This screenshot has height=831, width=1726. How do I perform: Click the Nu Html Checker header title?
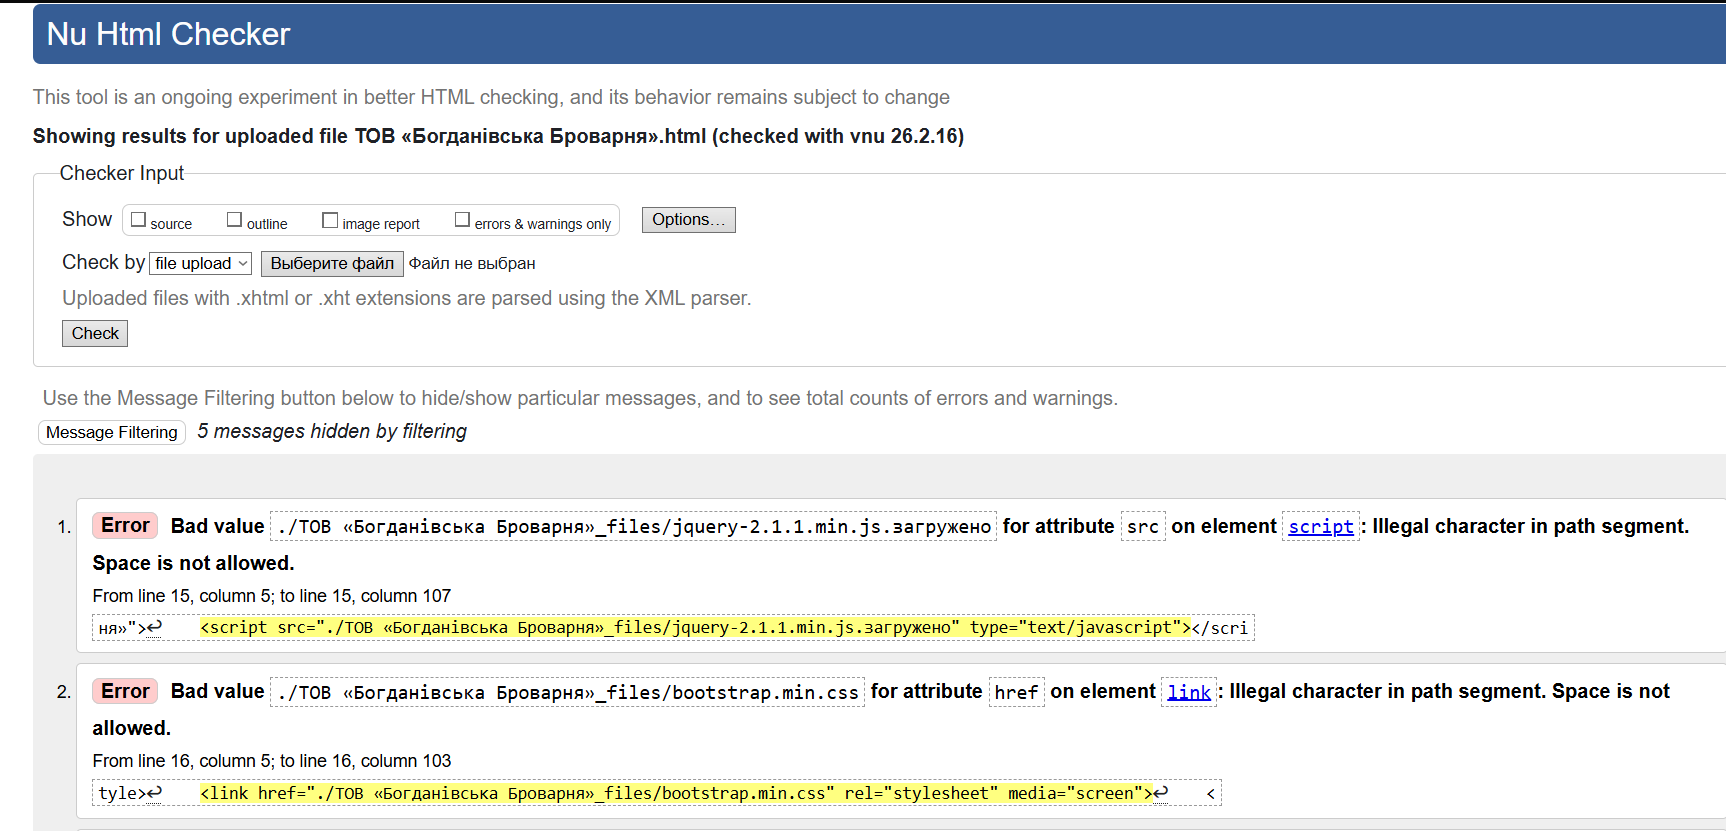pos(168,34)
